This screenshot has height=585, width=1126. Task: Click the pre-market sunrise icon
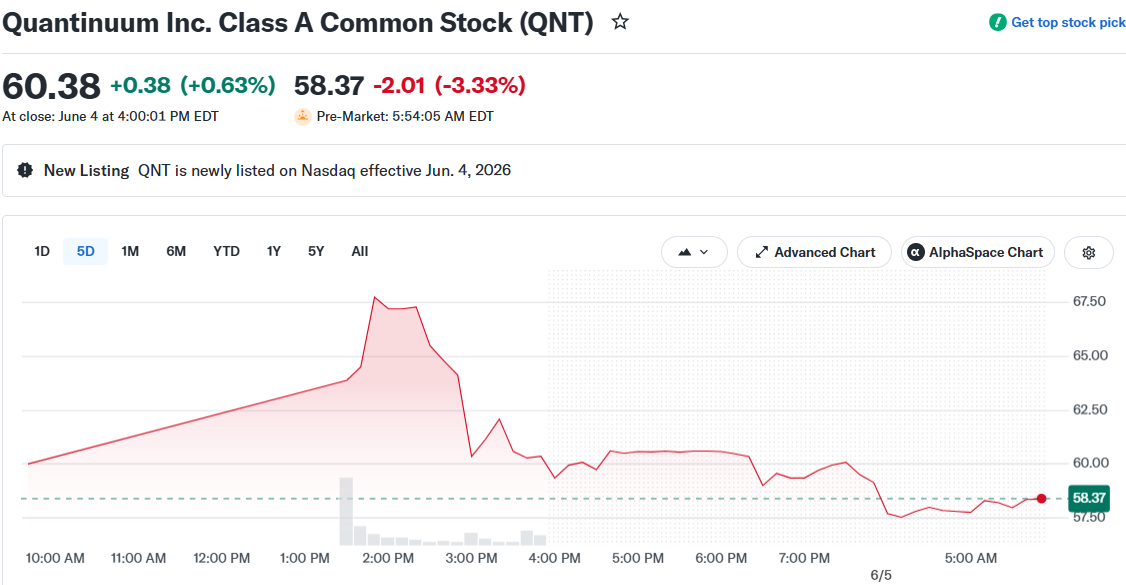(303, 116)
